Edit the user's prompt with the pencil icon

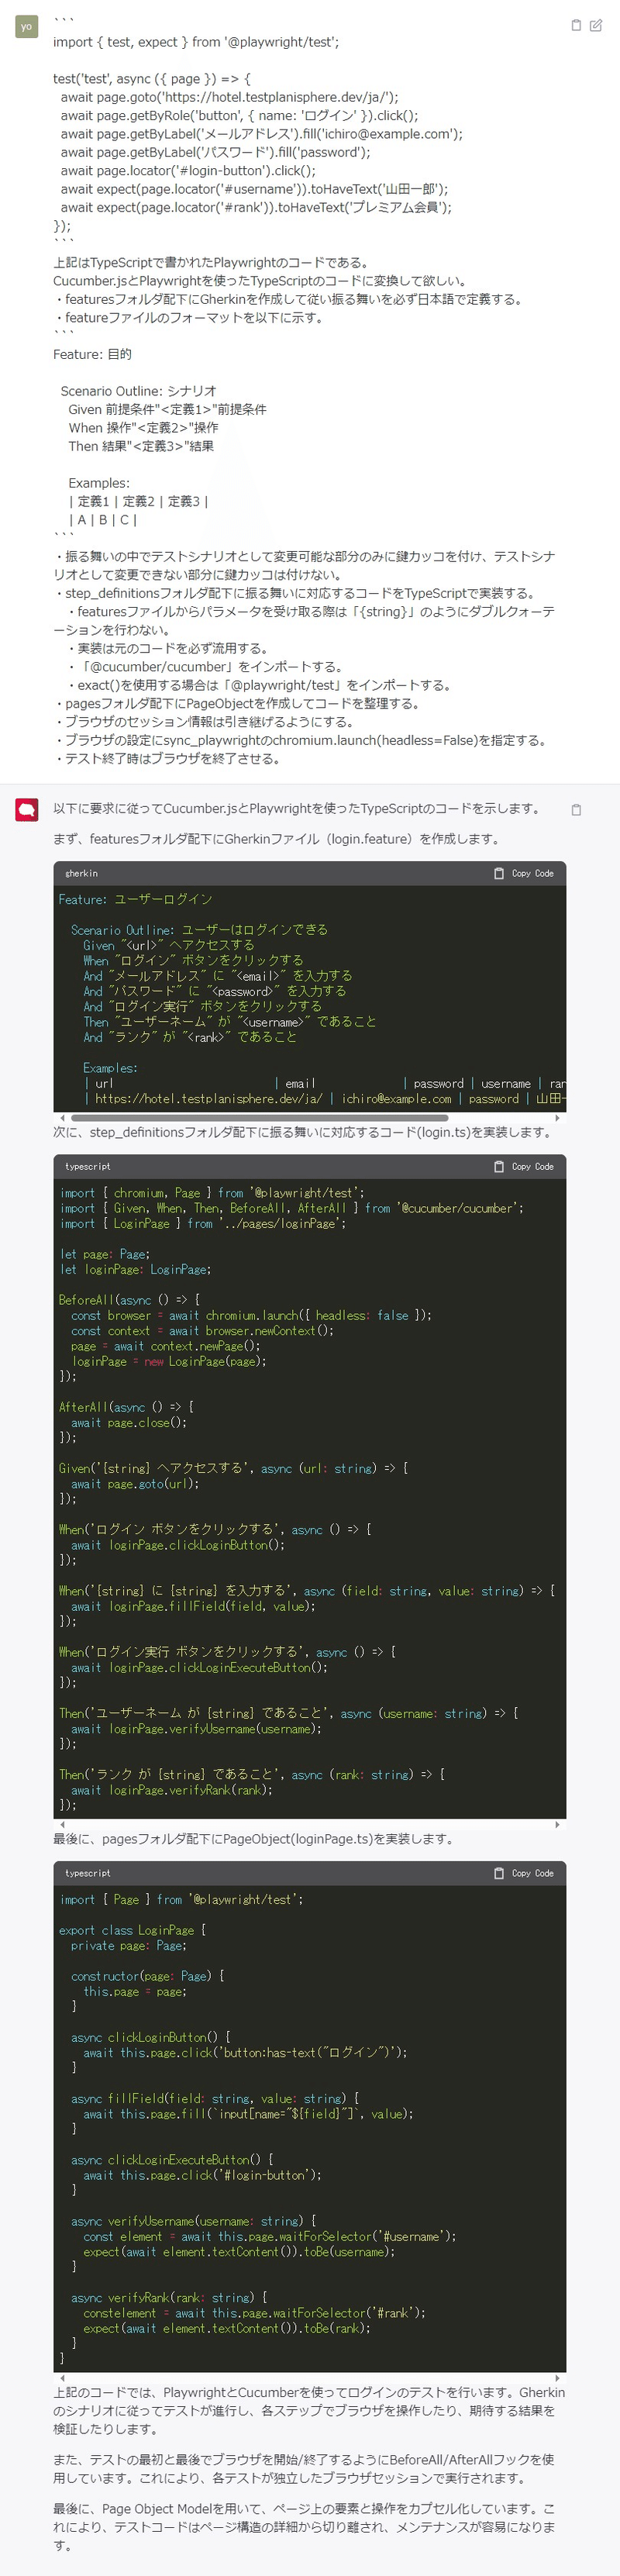coord(596,25)
